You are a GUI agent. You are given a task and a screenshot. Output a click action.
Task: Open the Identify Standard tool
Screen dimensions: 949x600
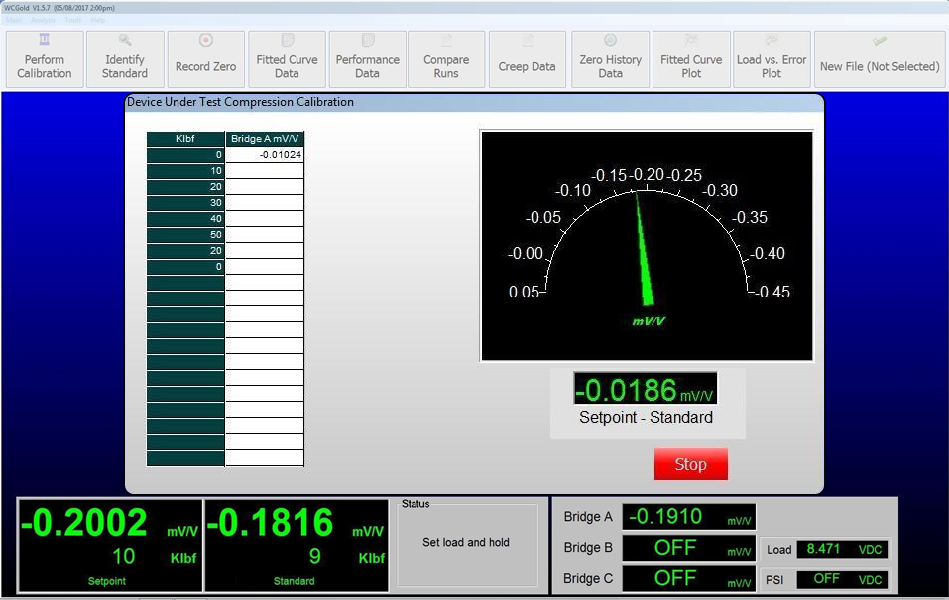[125, 60]
